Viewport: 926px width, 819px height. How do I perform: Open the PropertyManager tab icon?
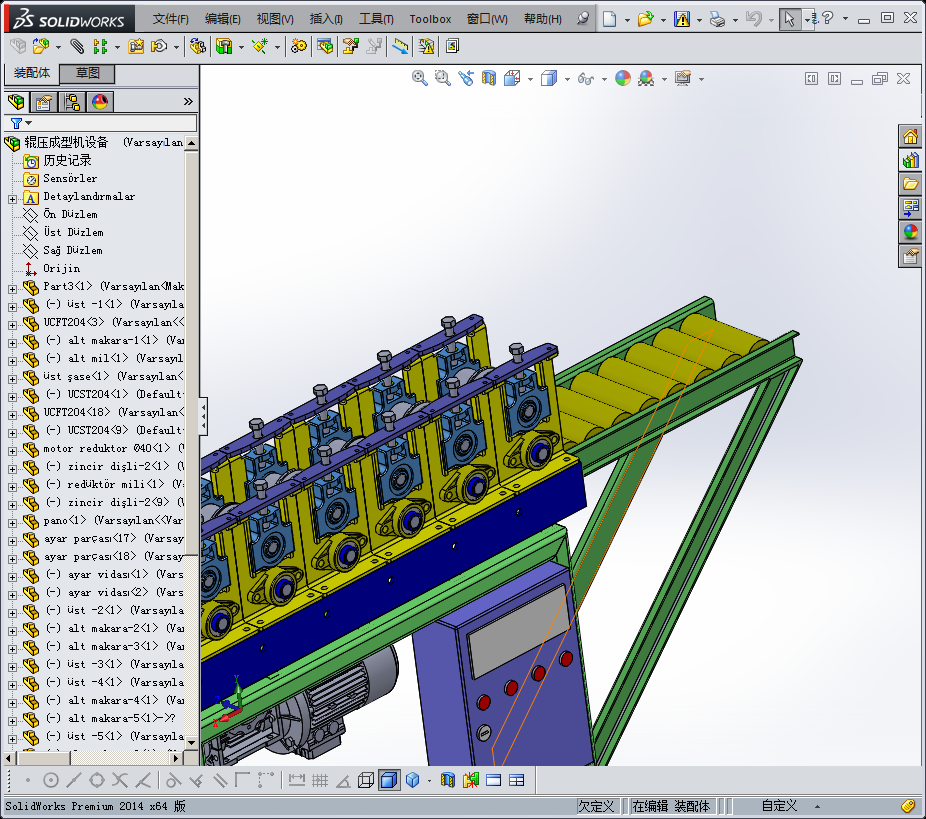tap(44, 102)
